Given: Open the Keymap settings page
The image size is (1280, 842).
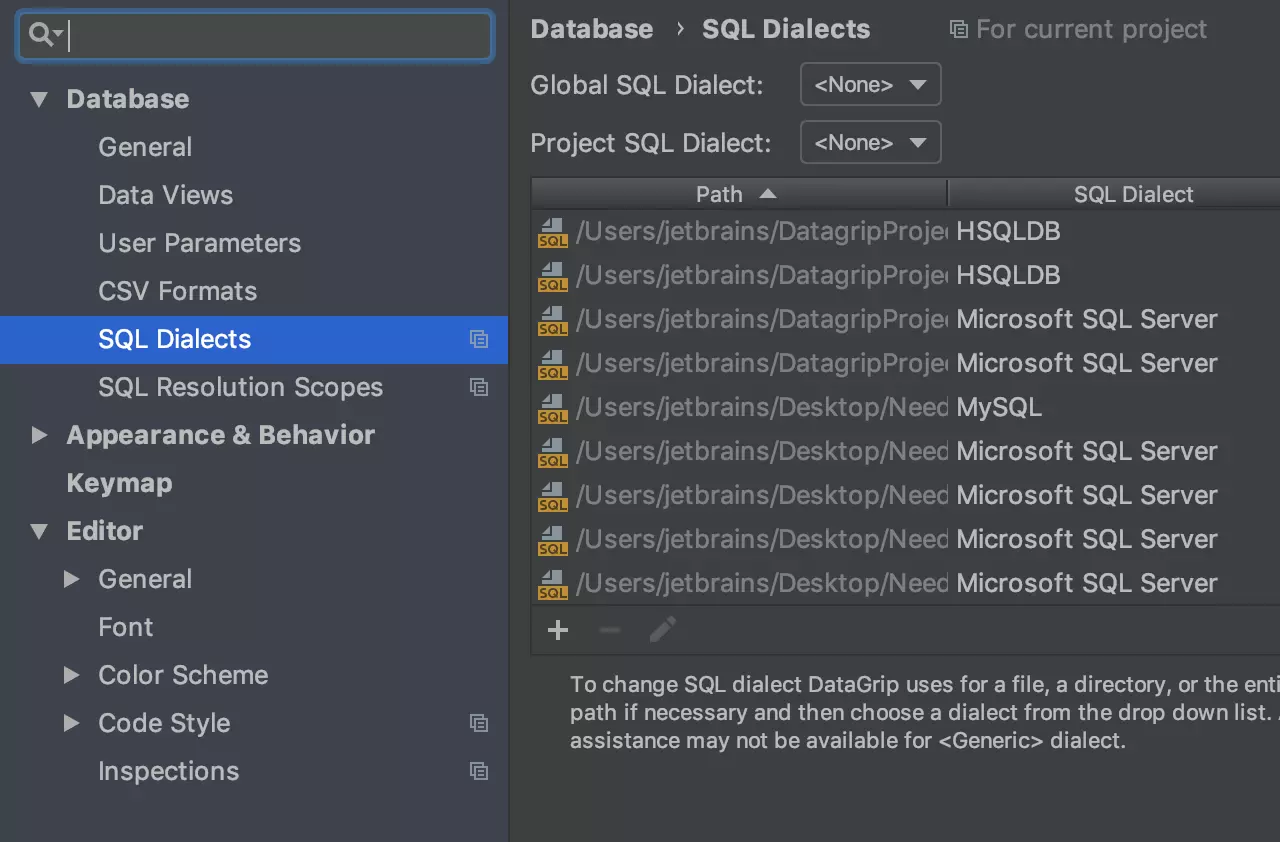Looking at the screenshot, I should (119, 483).
